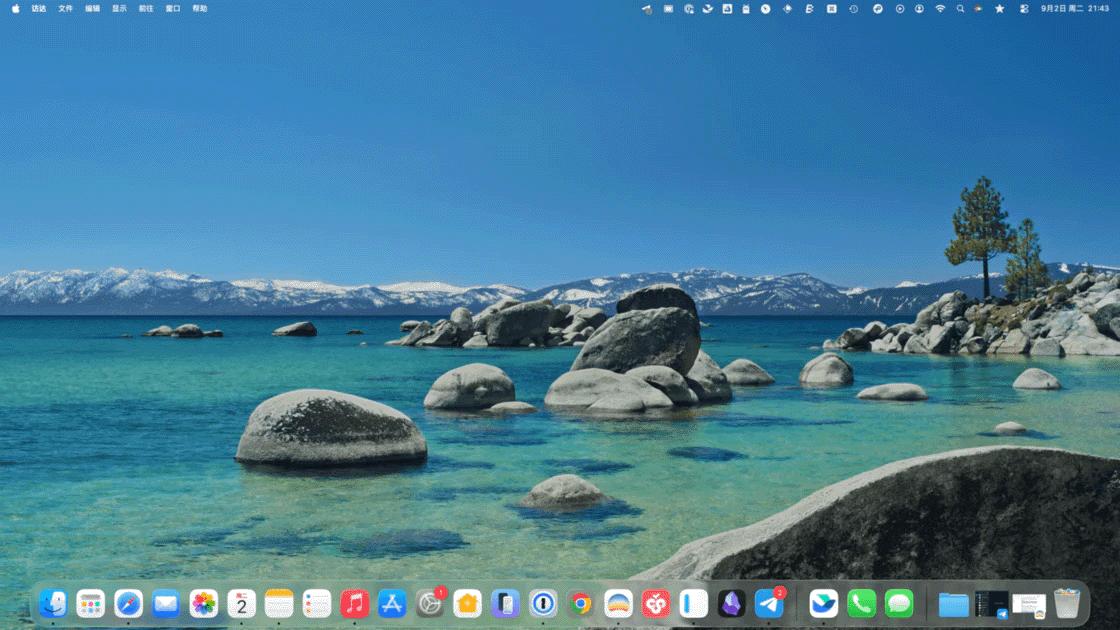Screen dimensions: 1120x630
Task: Open System Settings with red badge
Action: tap(430, 604)
